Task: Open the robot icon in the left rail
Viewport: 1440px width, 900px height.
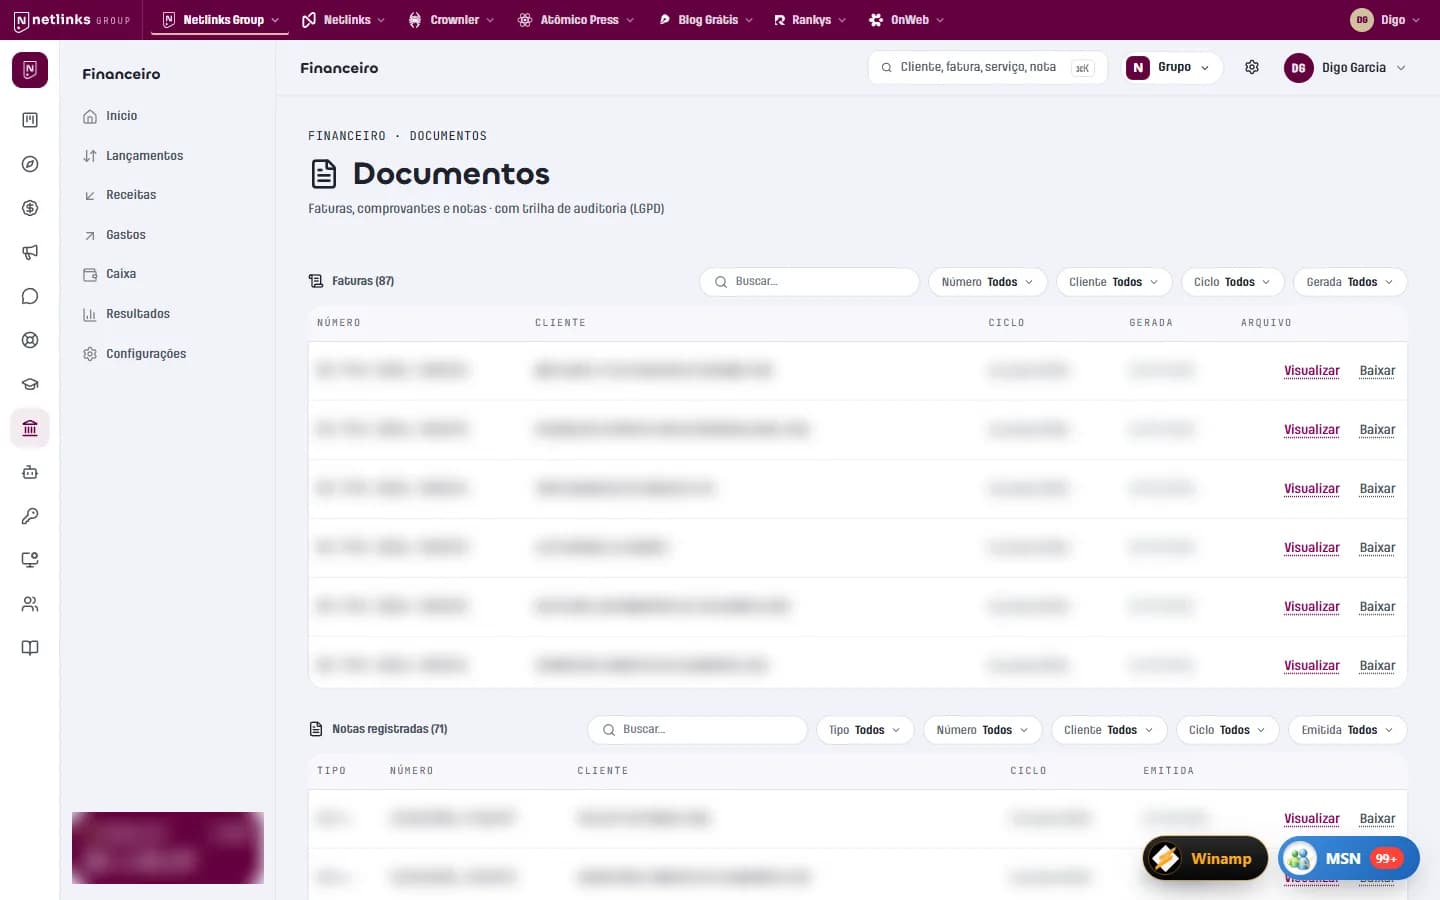Action: (30, 472)
